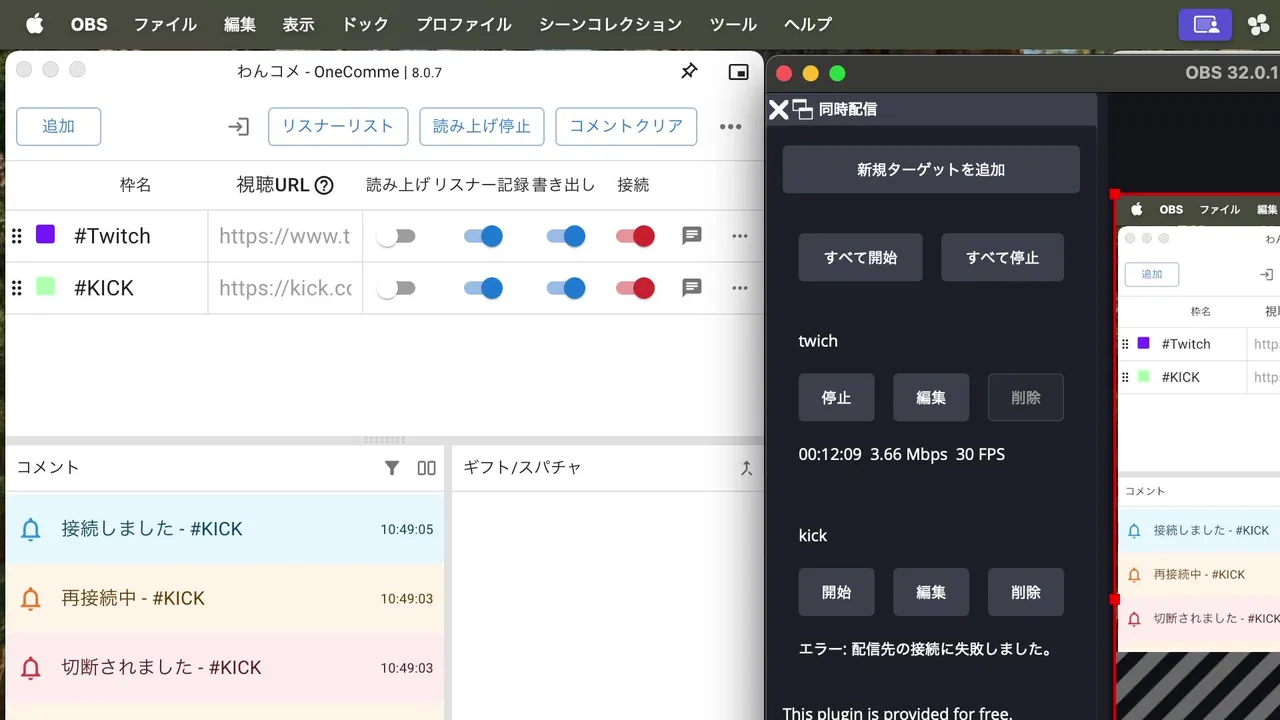Click 停止 button under twich
1280x720 pixels.
click(837, 398)
